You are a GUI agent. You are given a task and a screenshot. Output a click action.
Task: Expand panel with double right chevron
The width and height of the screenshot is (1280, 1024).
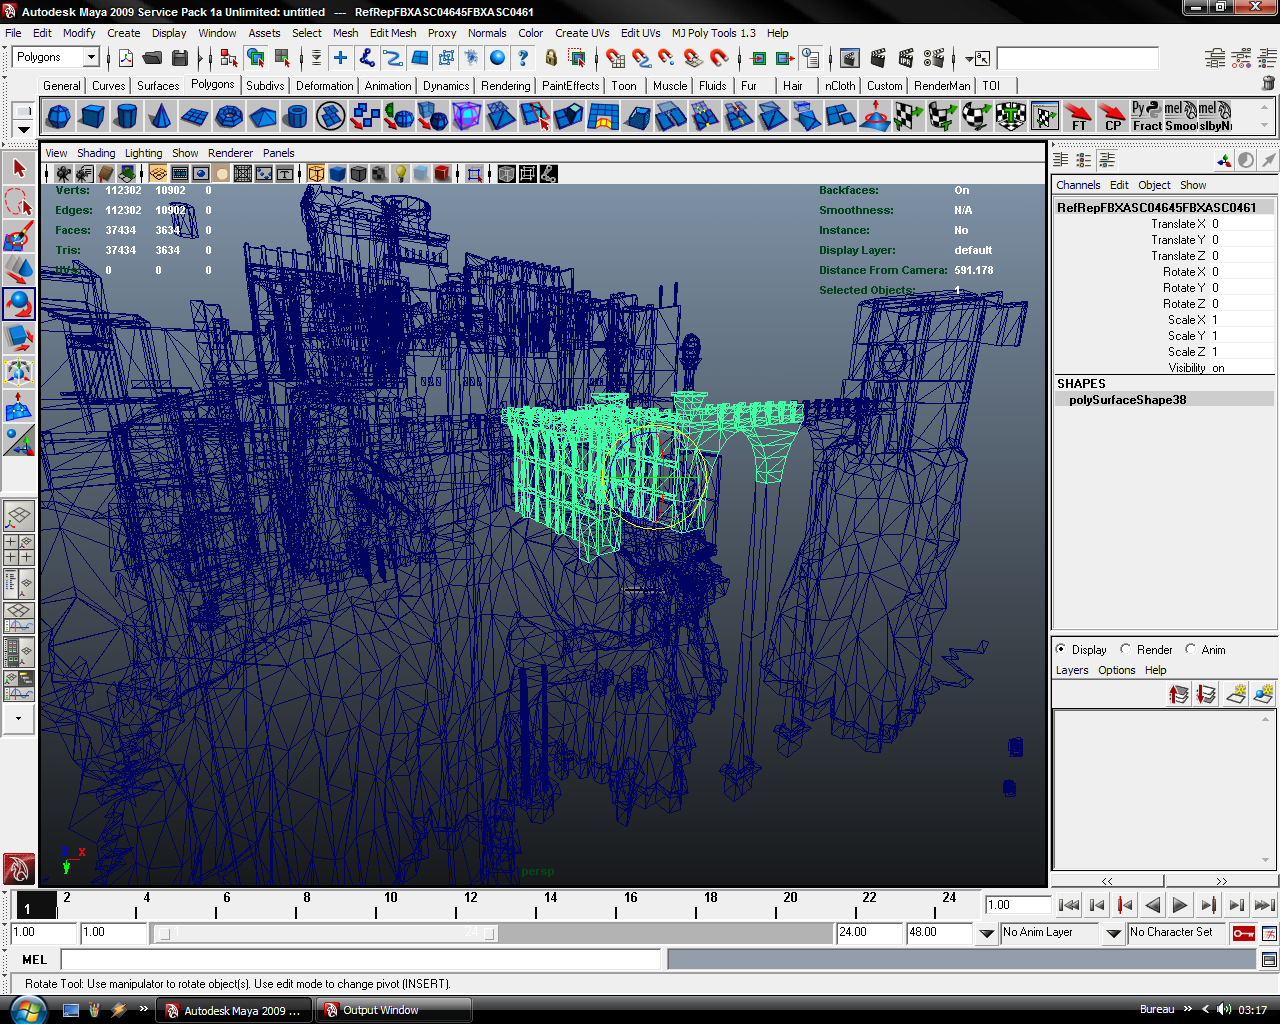(x=1222, y=881)
